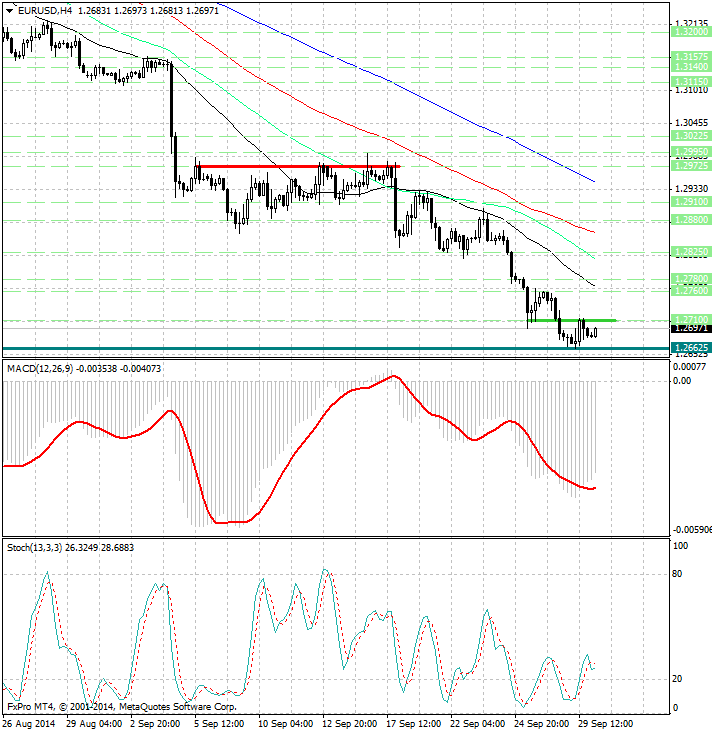Click the MACD 0.00 zero level label
Screen dimensions: 712x732
(682, 381)
